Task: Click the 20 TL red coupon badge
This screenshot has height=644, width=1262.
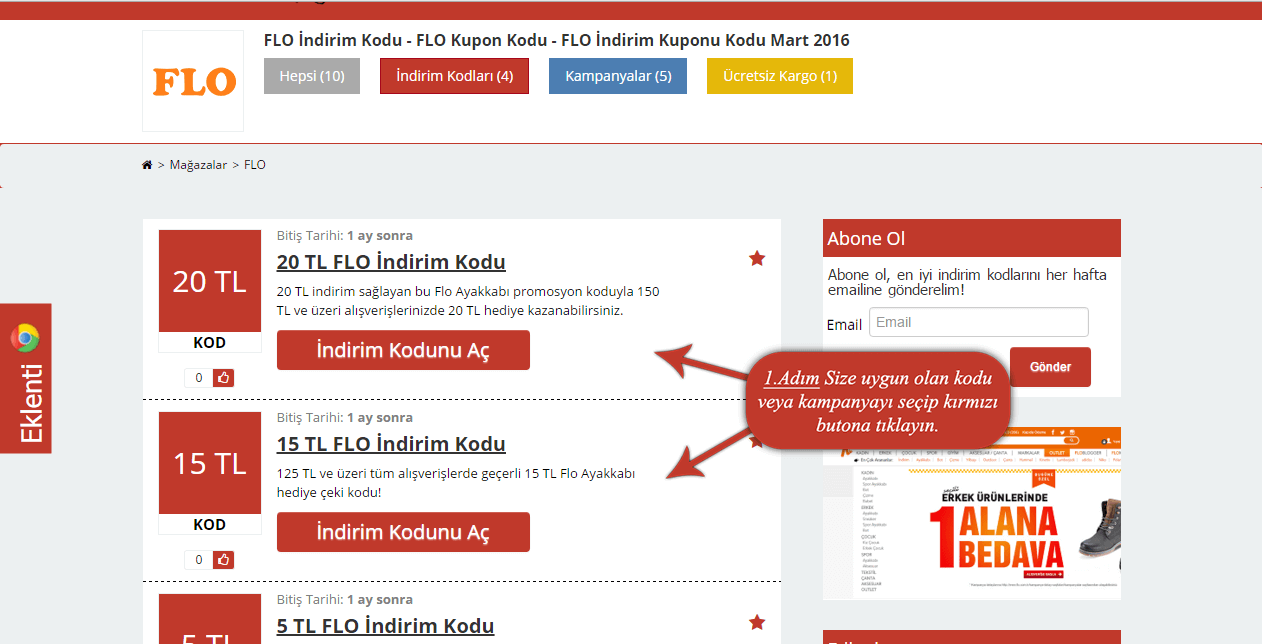Action: click(x=210, y=281)
